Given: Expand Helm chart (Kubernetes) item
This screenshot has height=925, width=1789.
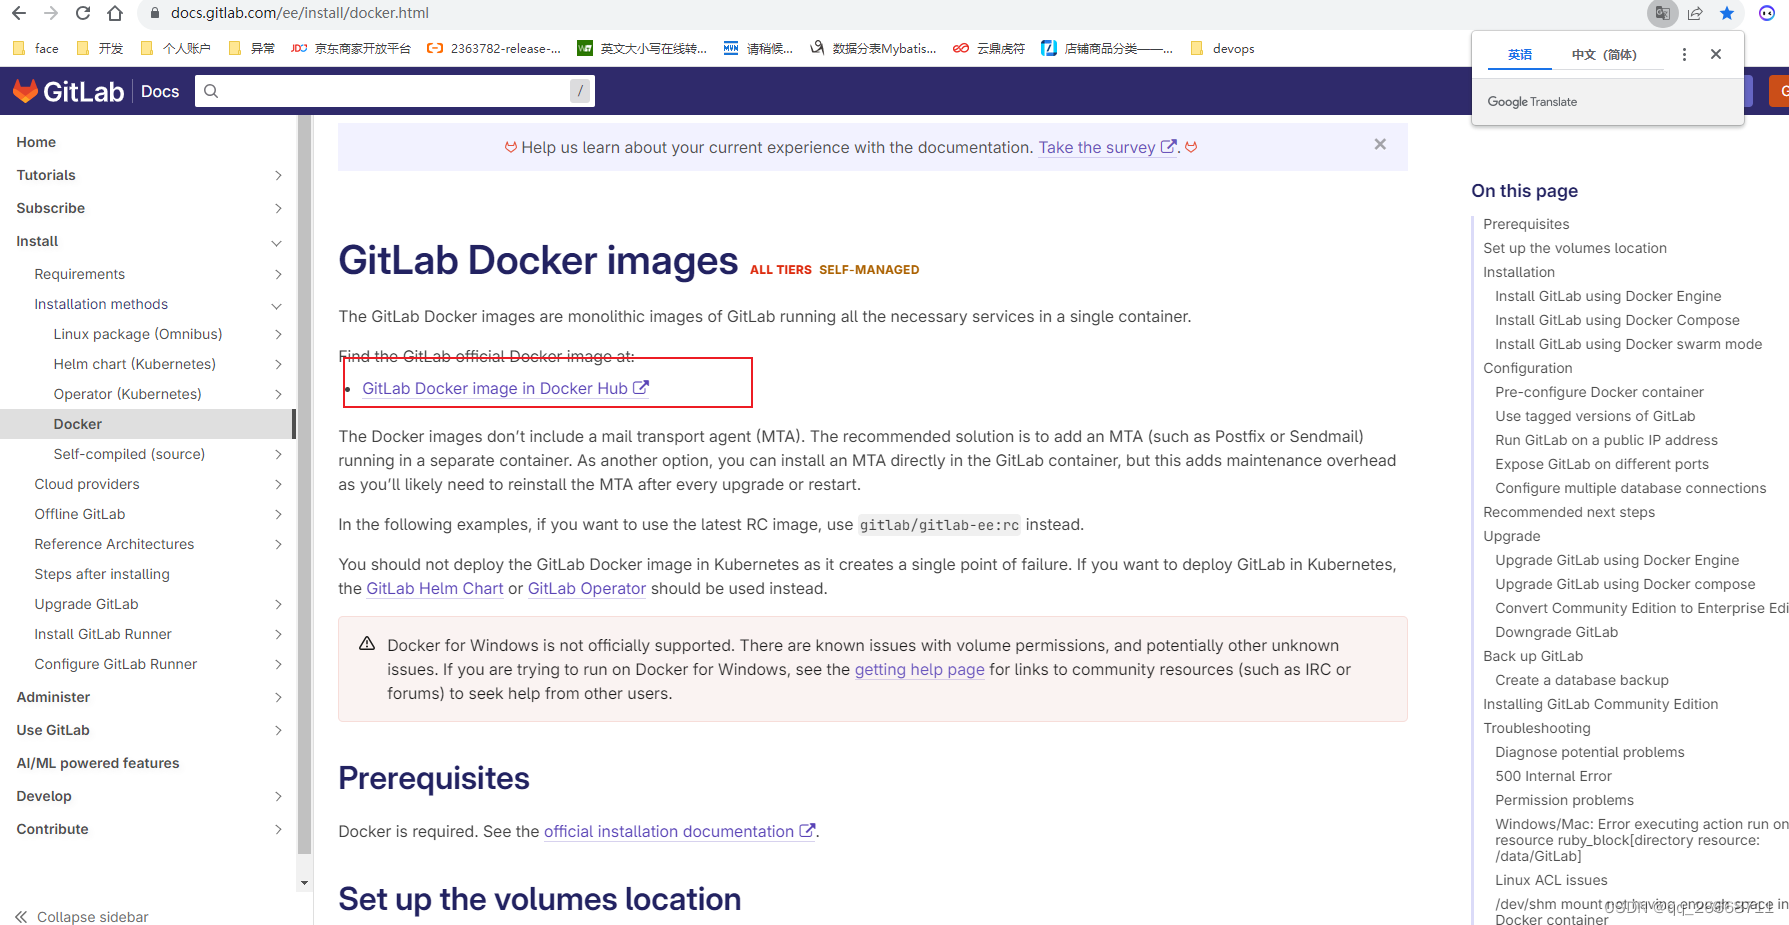Looking at the screenshot, I should (278, 364).
